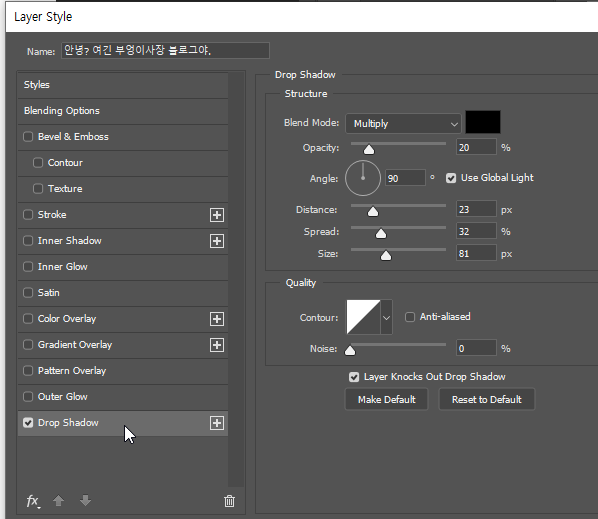Select the Pattern Overlay effect row
This screenshot has width=598, height=519.
click(123, 371)
